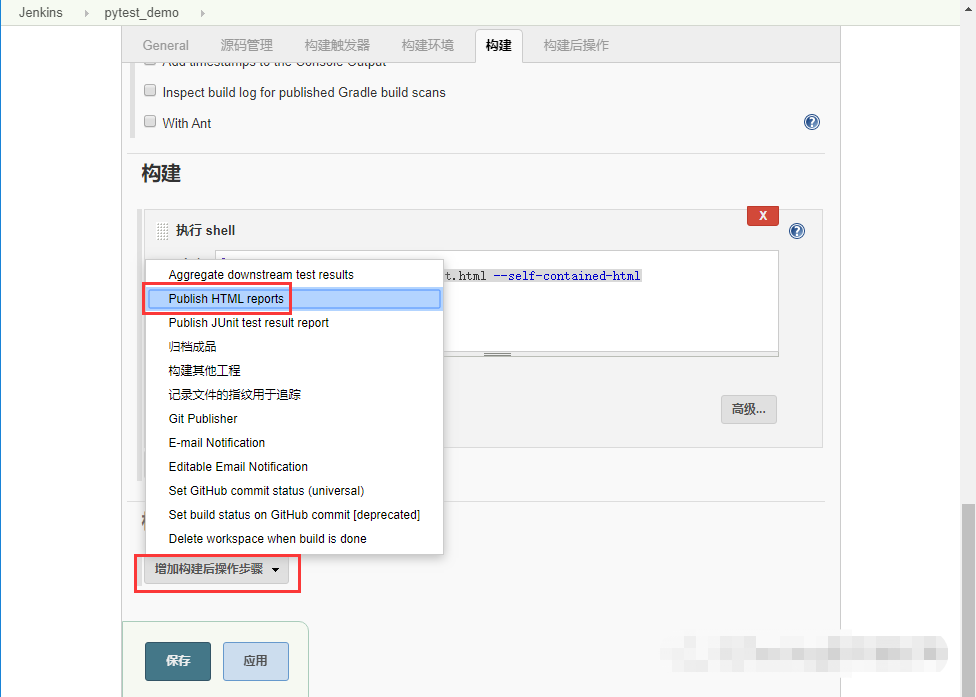Choose Delete workspace when build is done
Image resolution: width=976 pixels, height=697 pixels.
click(x=294, y=539)
